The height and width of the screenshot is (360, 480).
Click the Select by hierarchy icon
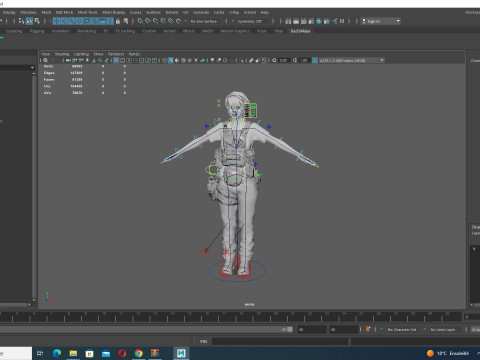tap(21, 21)
